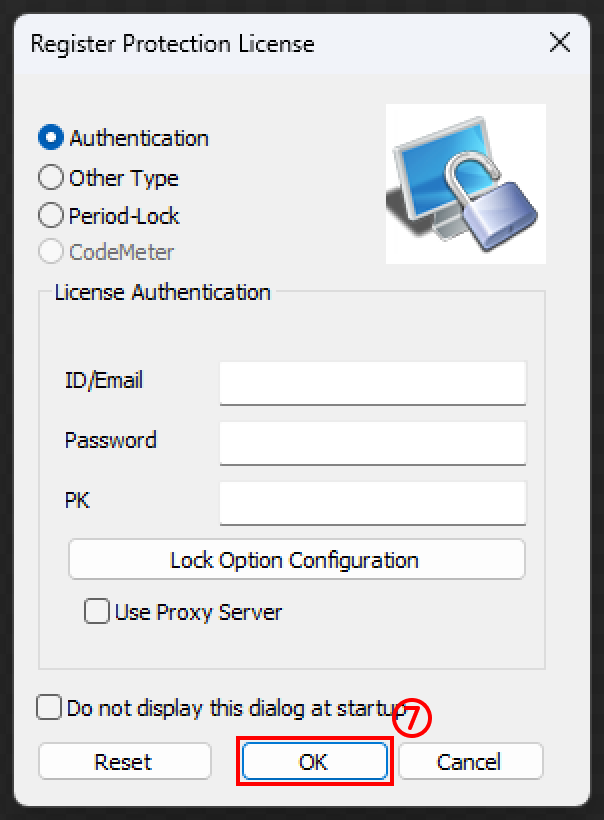Close the Register Protection License dialog
This screenshot has height=820, width=604.
pos(560,42)
